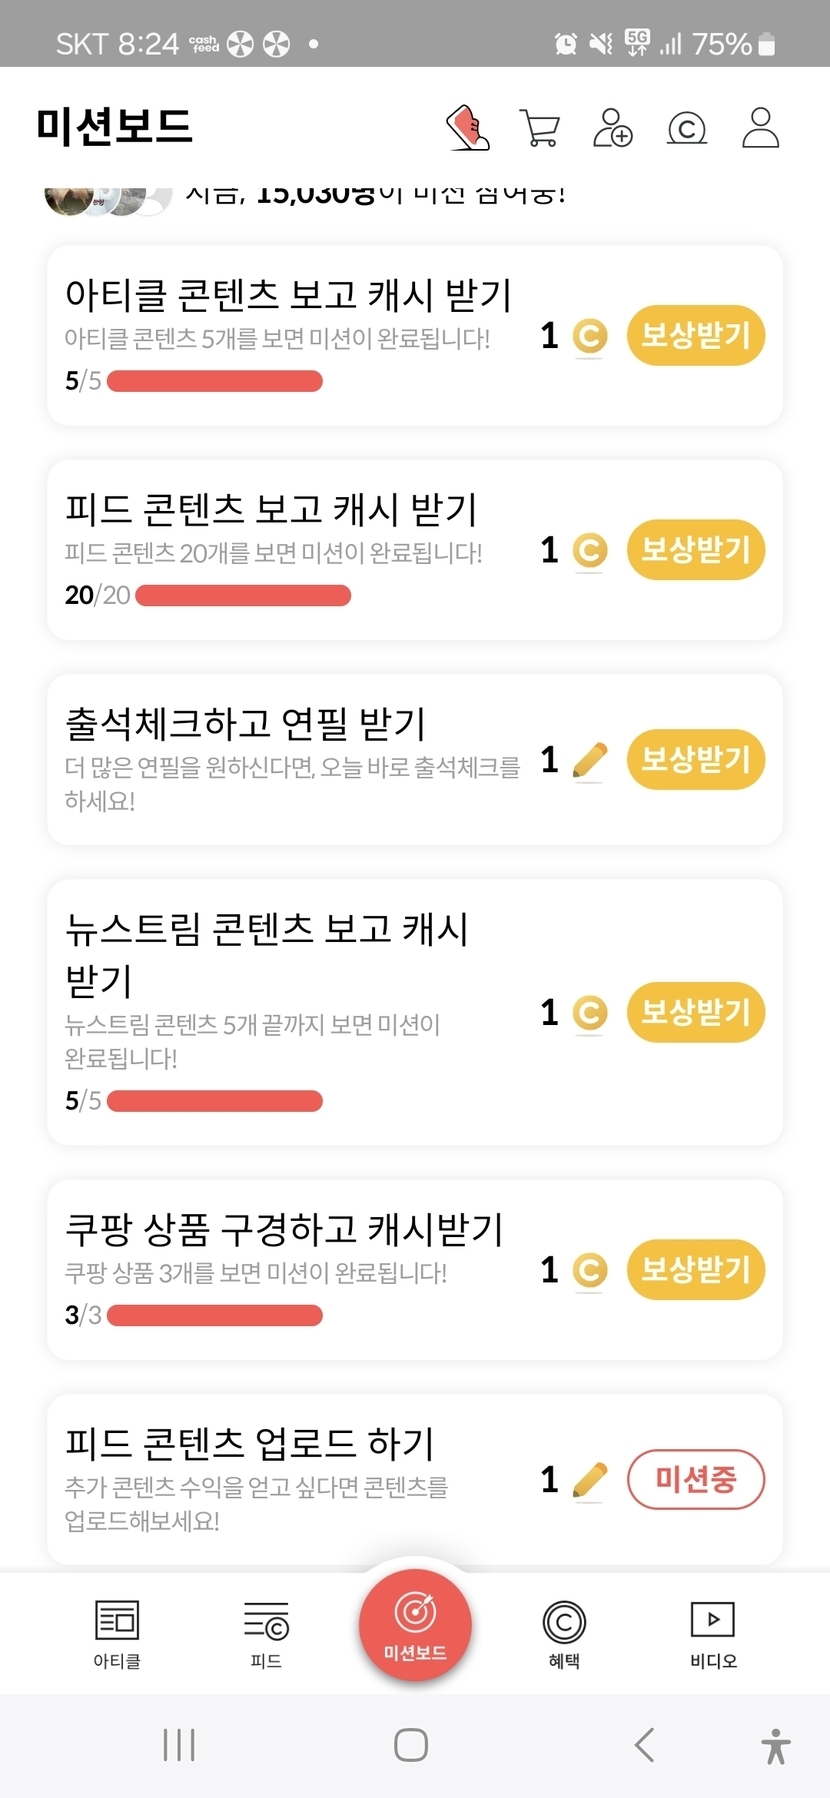Claim reward for 아티클 콘텐츠 mission
Screen dimensions: 830x1798
[x=695, y=335]
